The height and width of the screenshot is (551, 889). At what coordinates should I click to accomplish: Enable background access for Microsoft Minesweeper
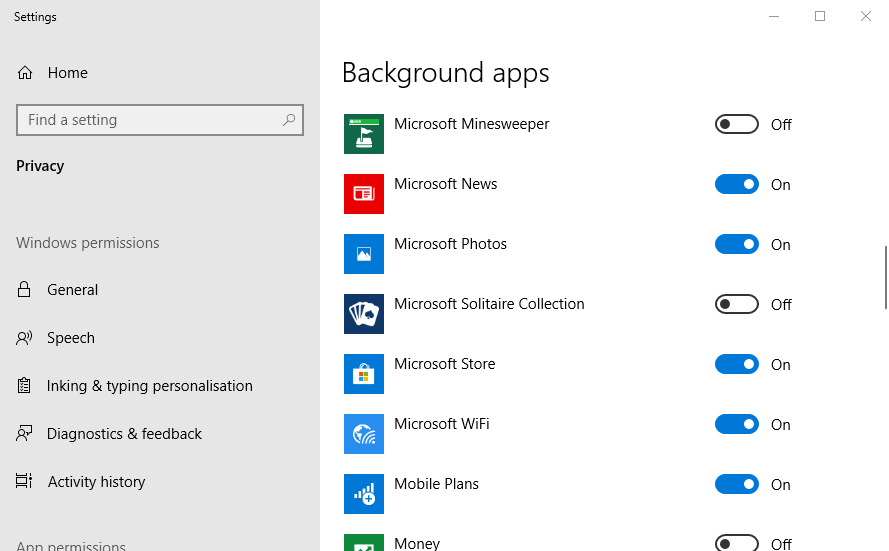tap(737, 124)
